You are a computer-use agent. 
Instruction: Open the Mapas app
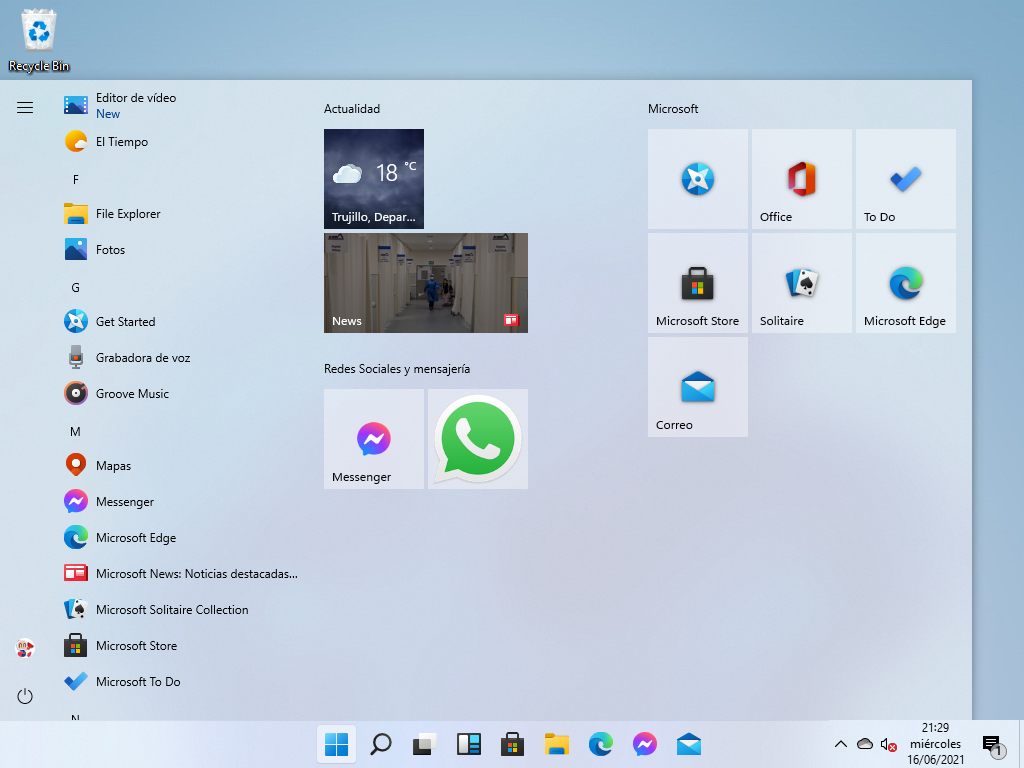tap(181, 466)
